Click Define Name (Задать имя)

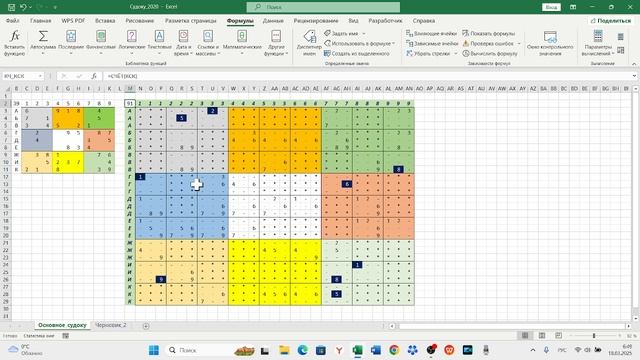coord(341,33)
